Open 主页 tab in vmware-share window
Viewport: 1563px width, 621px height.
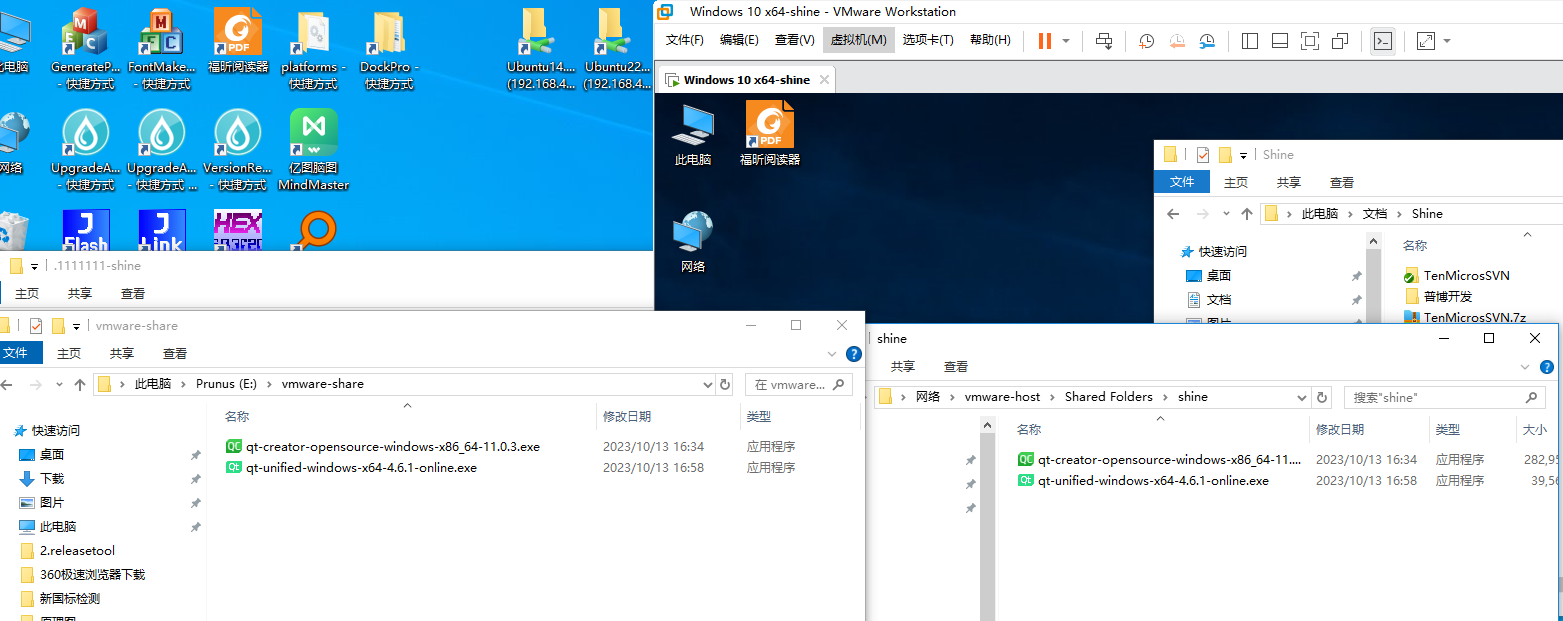coord(69,353)
